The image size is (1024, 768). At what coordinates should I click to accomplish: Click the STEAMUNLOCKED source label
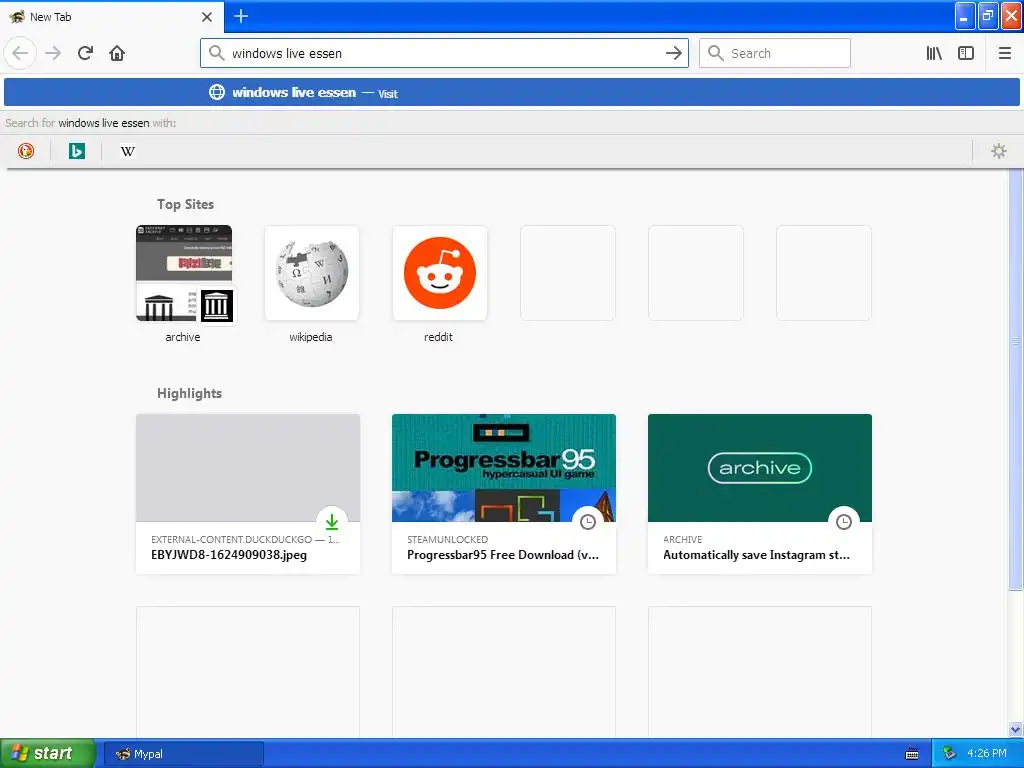tap(447, 539)
